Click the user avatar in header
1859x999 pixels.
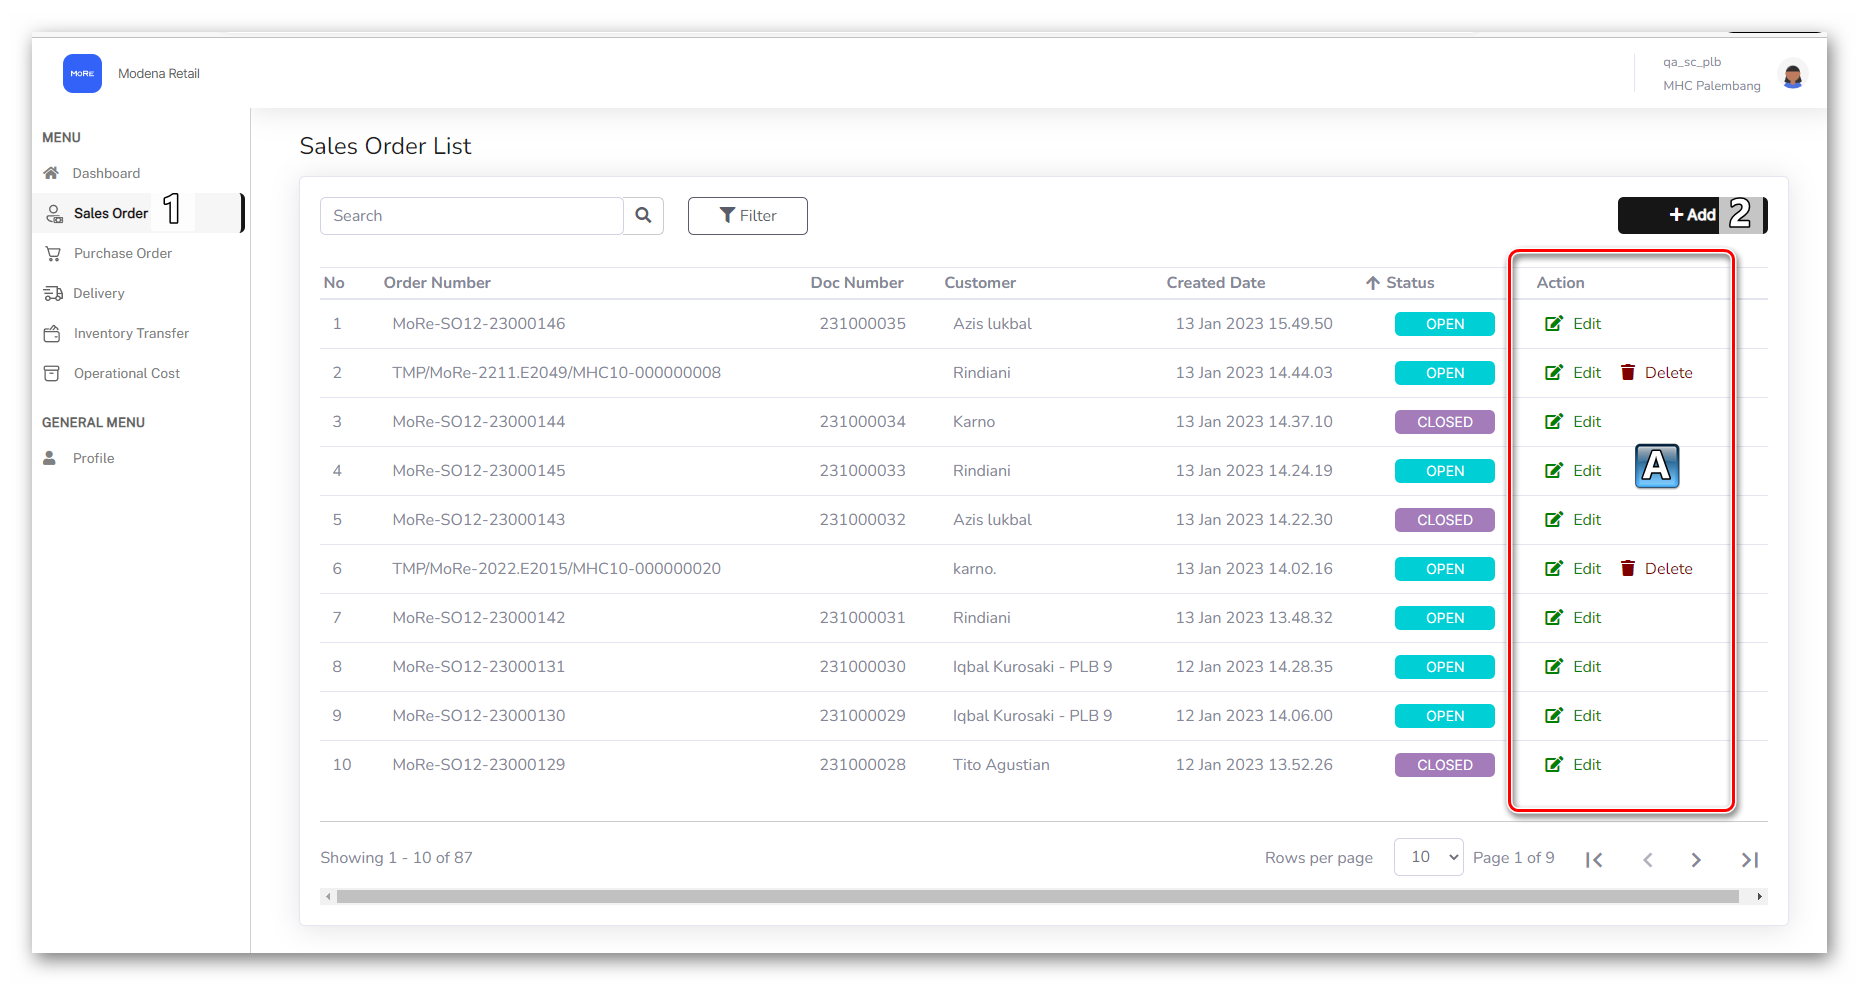(1792, 75)
